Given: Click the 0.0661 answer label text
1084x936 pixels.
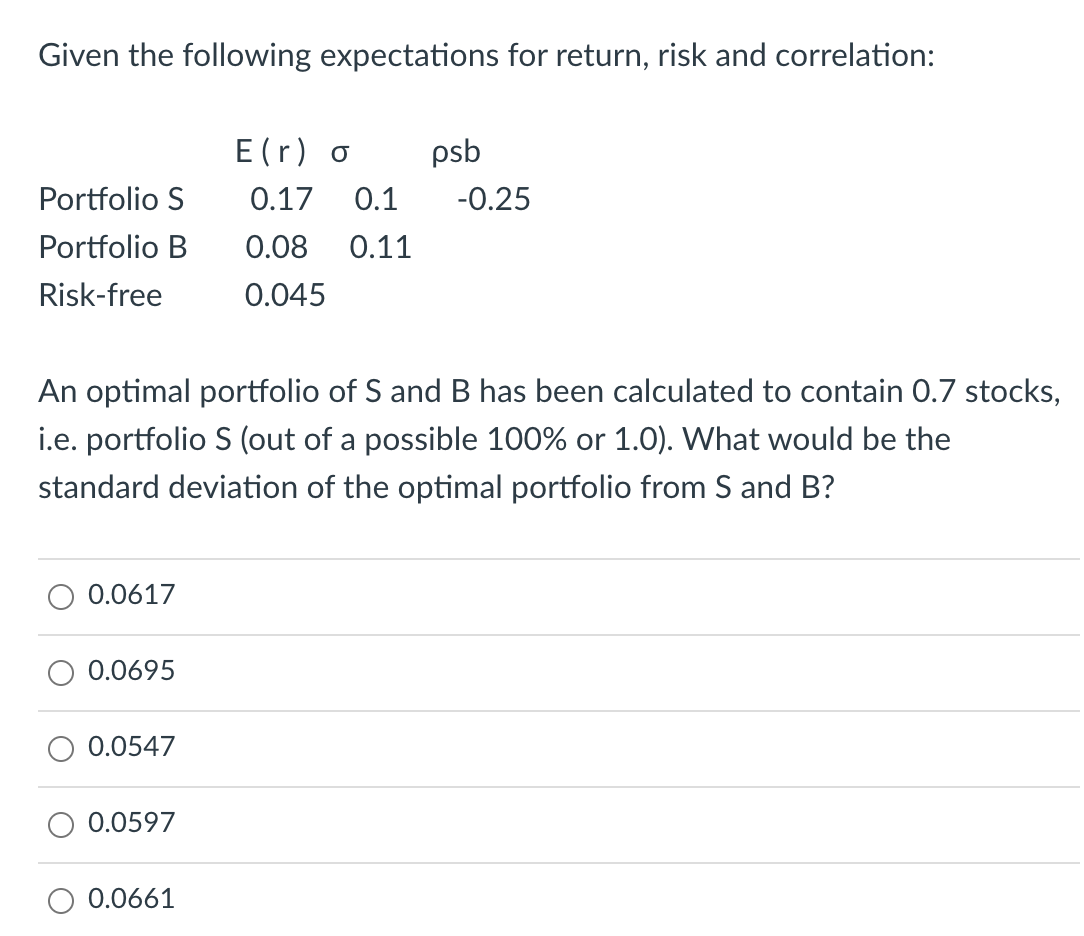Looking at the screenshot, I should tap(130, 899).
